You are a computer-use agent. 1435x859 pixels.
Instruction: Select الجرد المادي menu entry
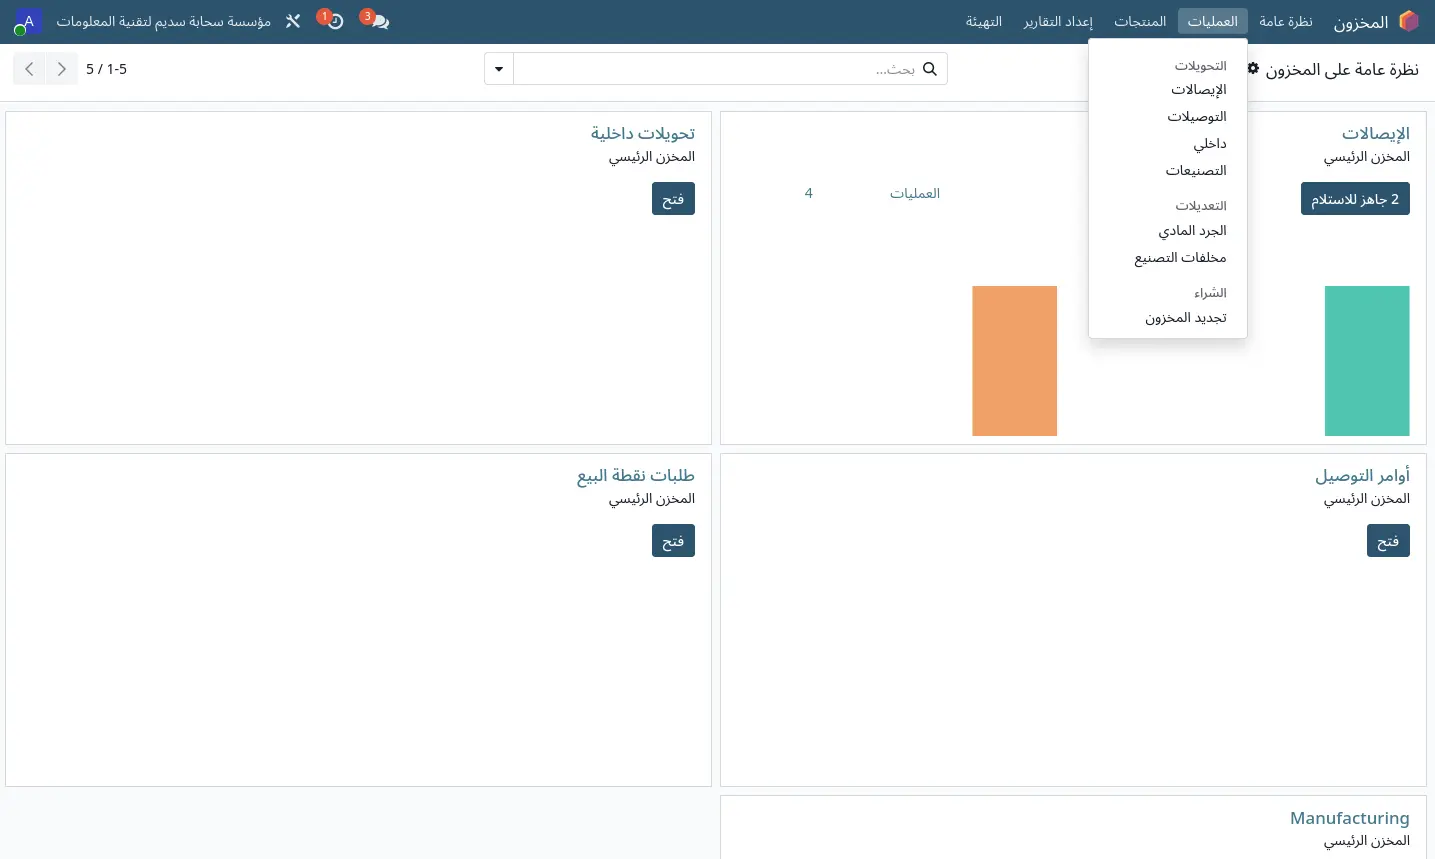pyautogui.click(x=1192, y=231)
